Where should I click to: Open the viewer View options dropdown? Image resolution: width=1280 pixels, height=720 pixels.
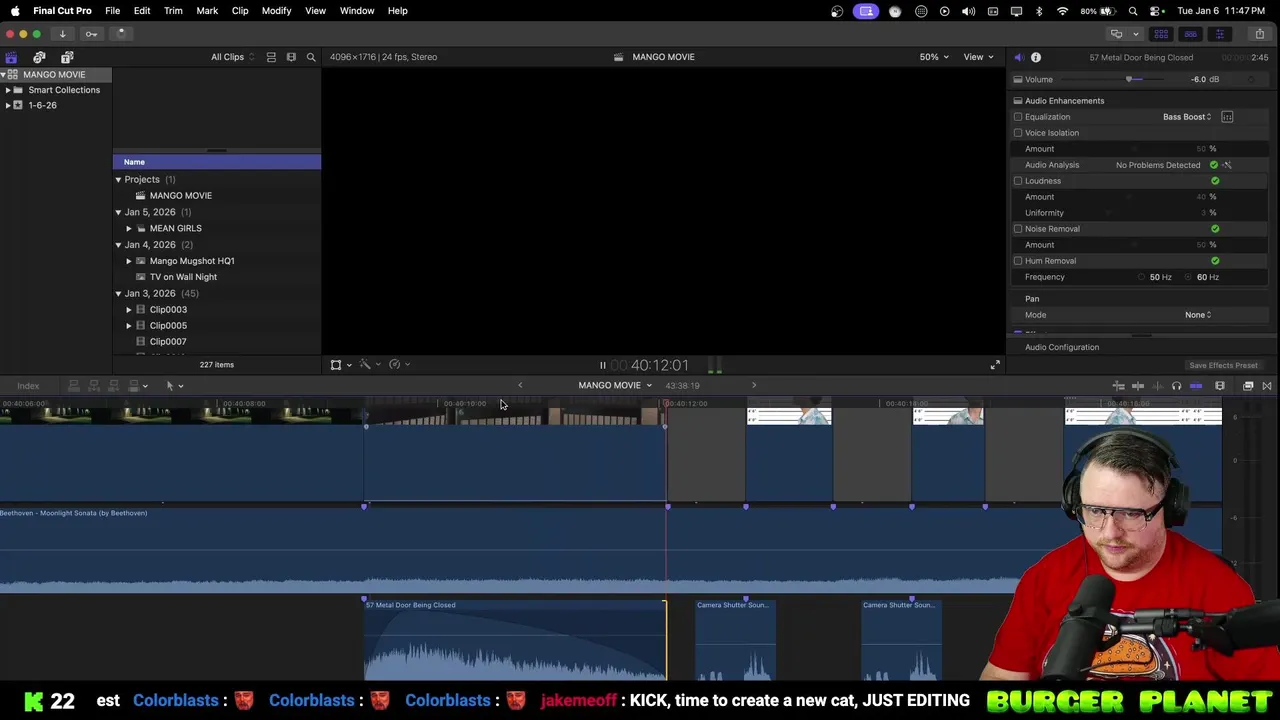click(978, 57)
